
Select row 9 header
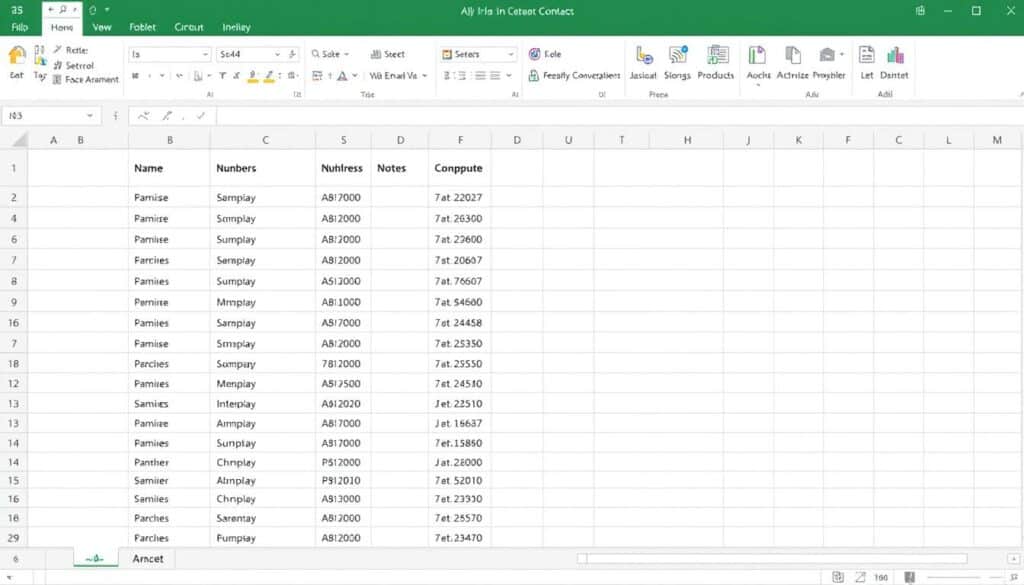click(14, 302)
